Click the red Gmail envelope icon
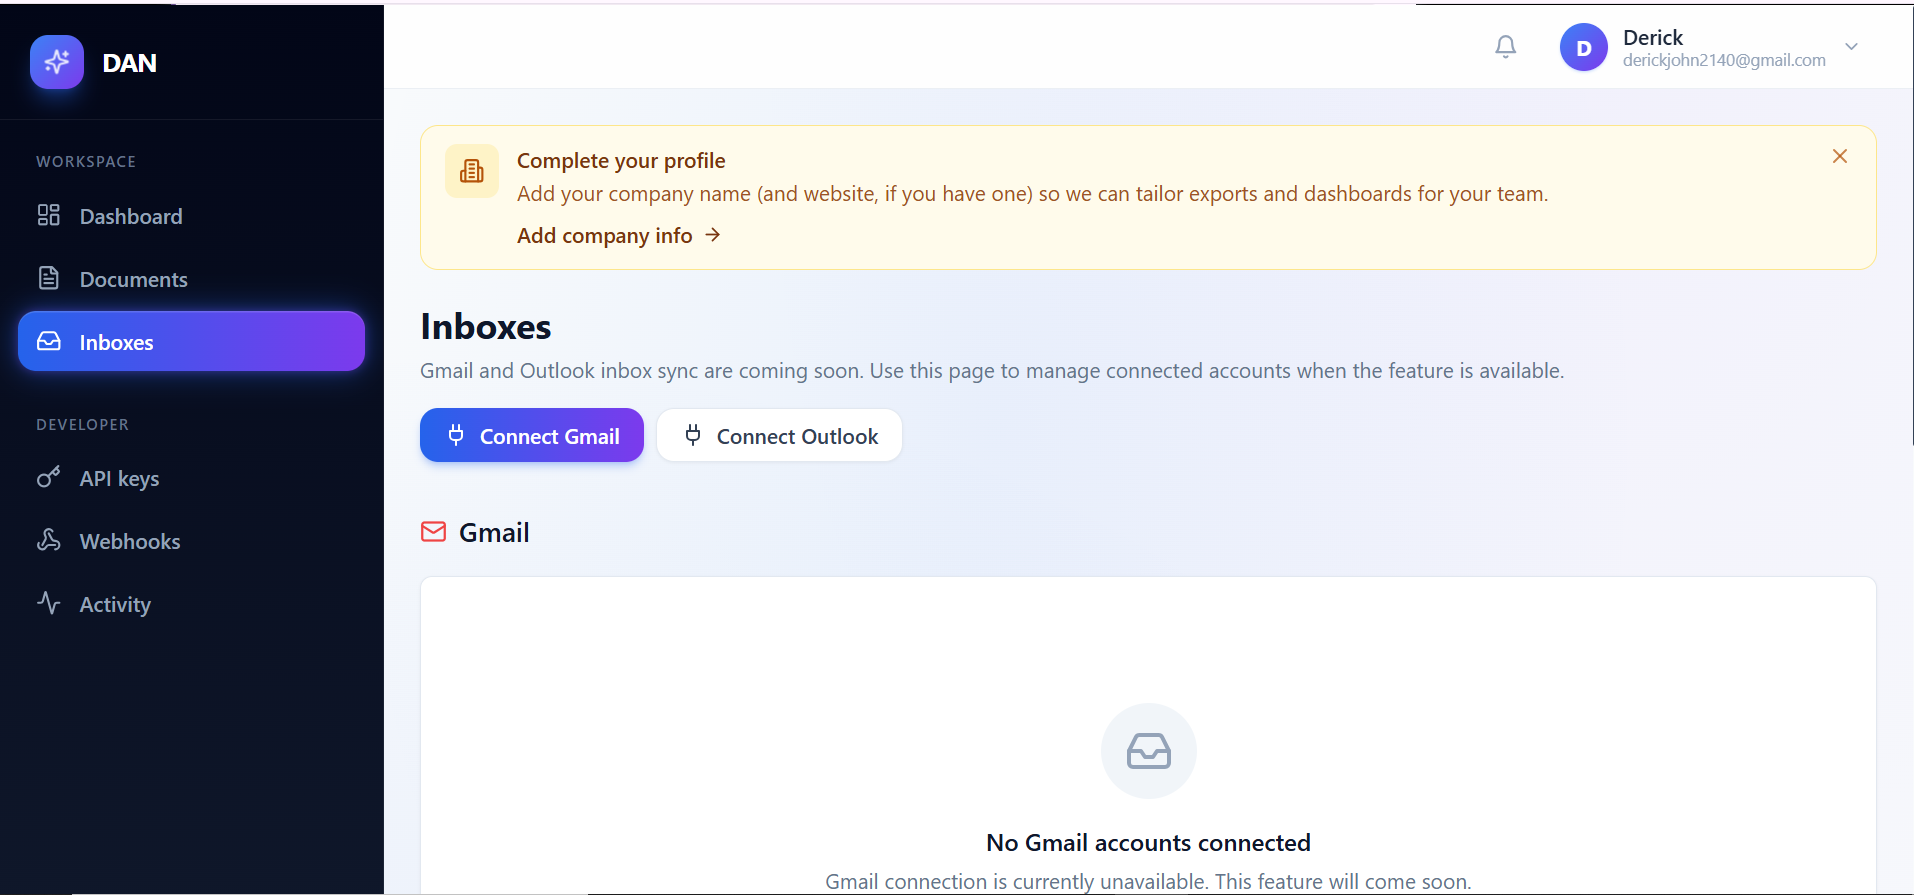1914x895 pixels. pyautogui.click(x=434, y=532)
